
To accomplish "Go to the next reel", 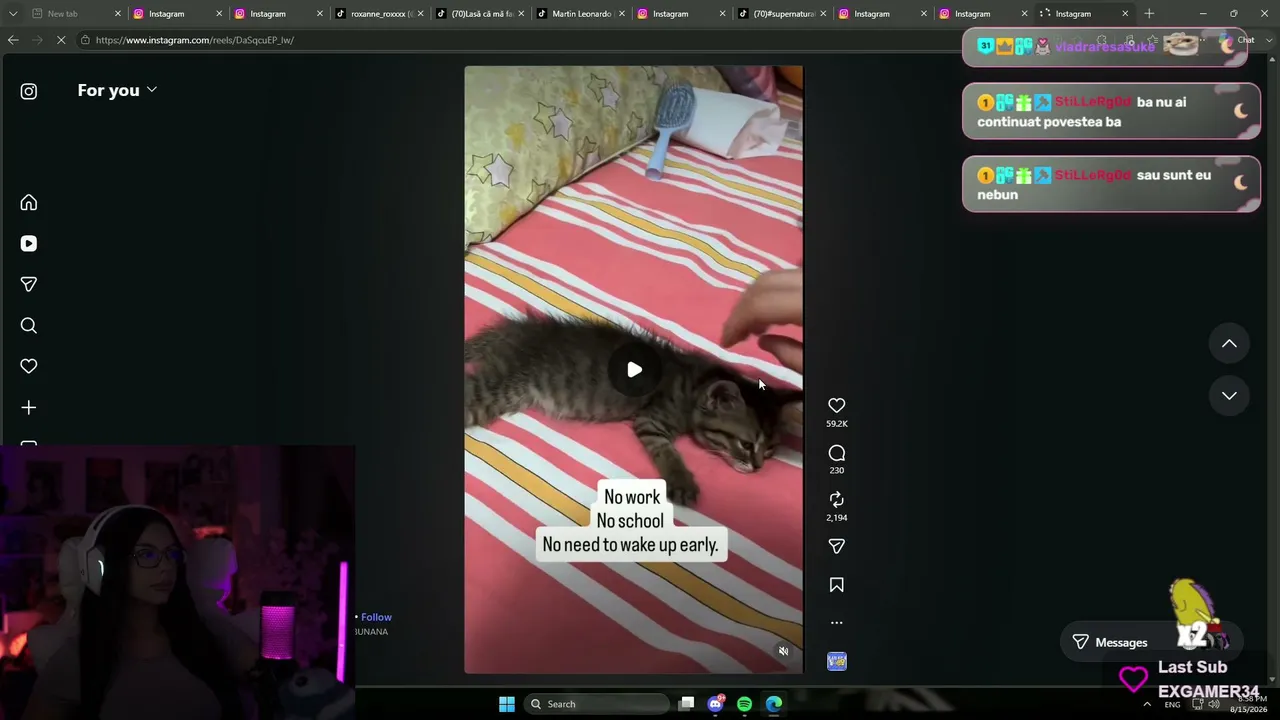I will click(x=1229, y=396).
